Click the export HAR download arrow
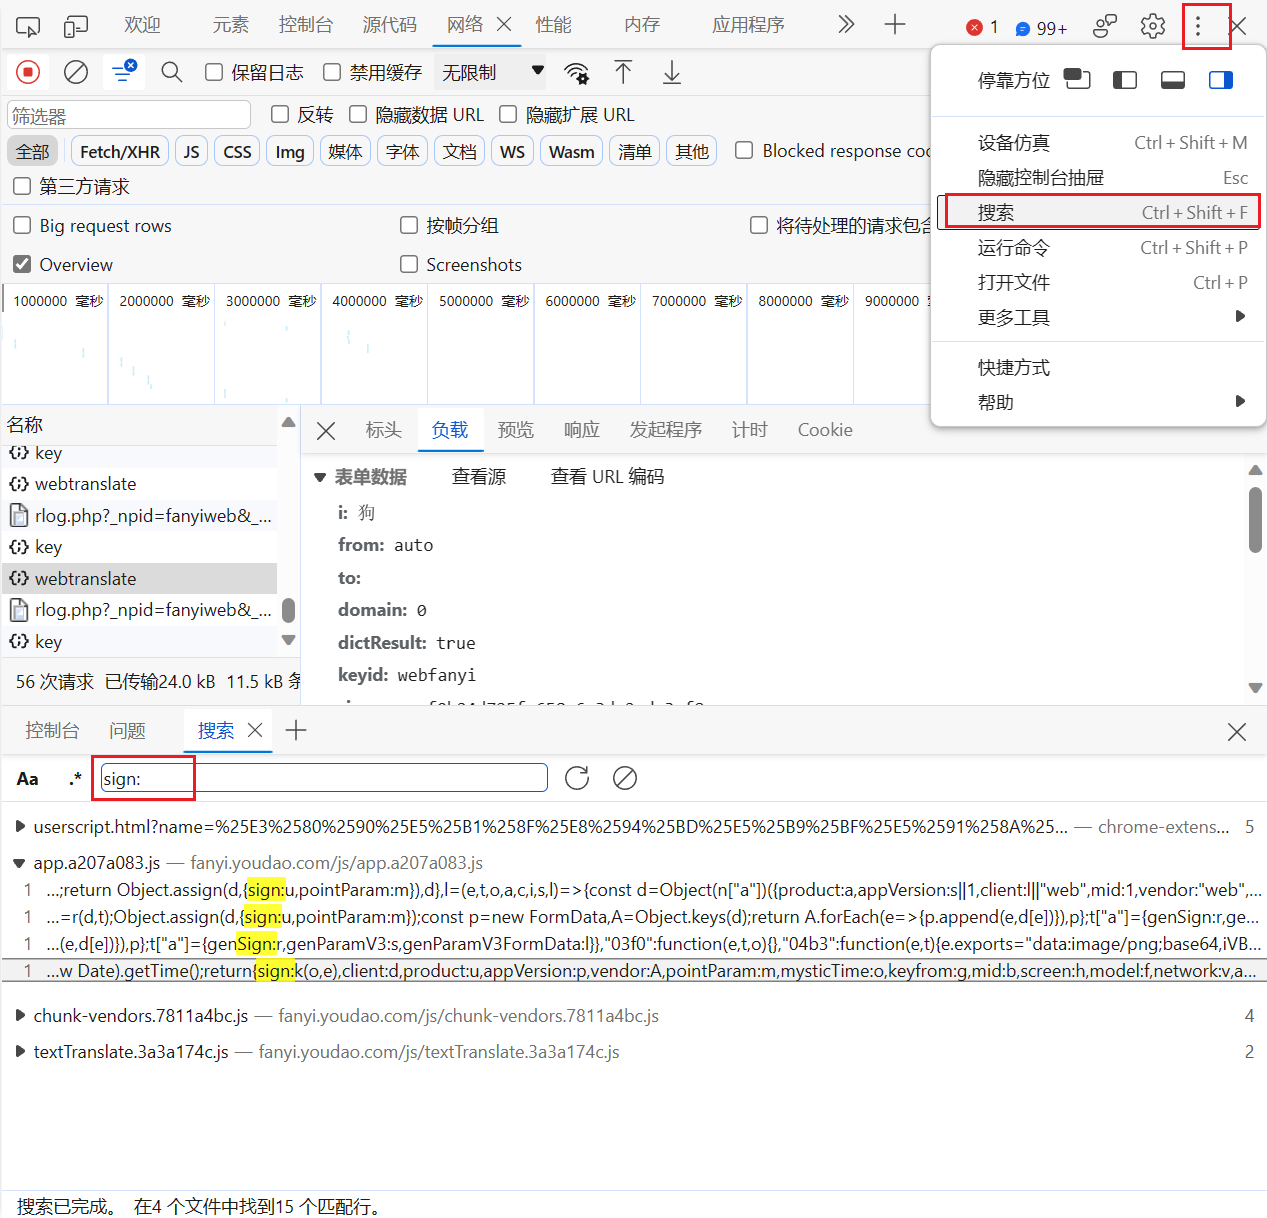The image size is (1267, 1218). coord(672,72)
